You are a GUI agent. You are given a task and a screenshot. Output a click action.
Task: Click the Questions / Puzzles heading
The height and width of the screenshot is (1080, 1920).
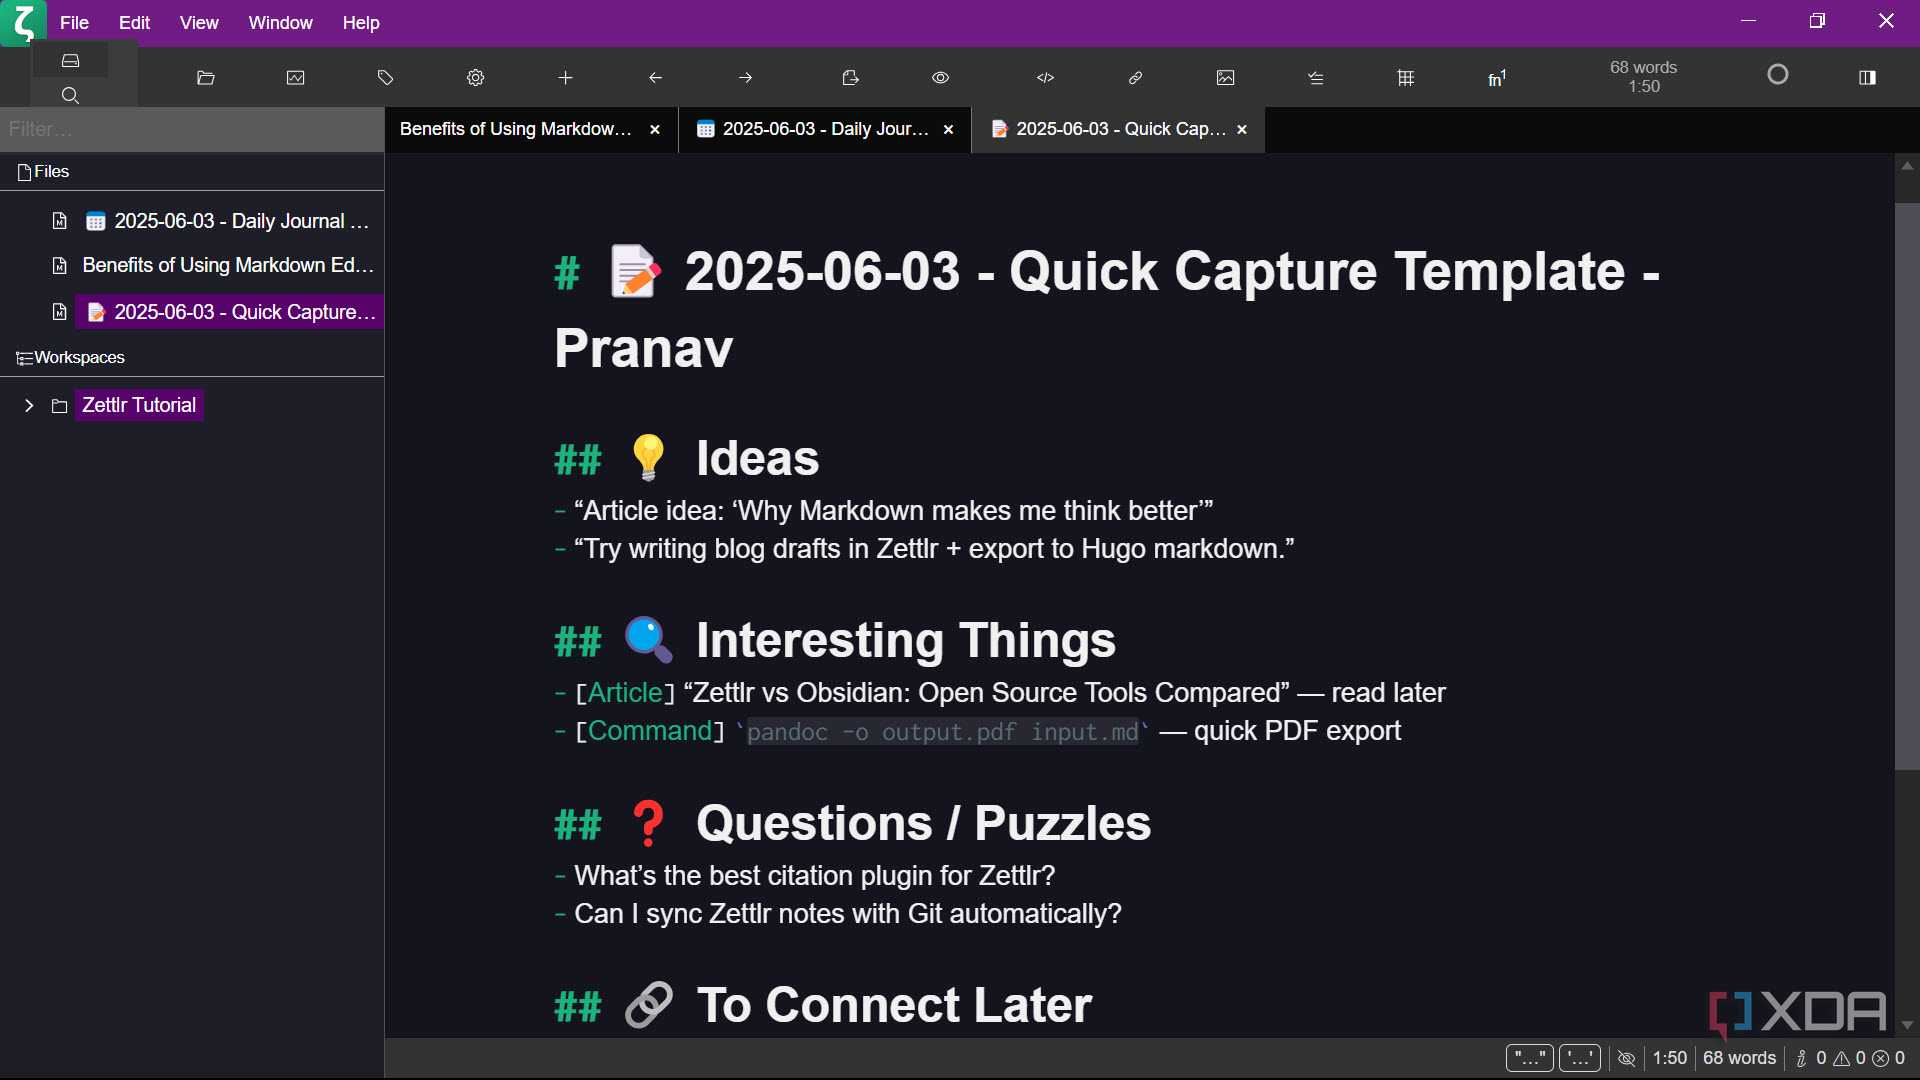coord(923,824)
